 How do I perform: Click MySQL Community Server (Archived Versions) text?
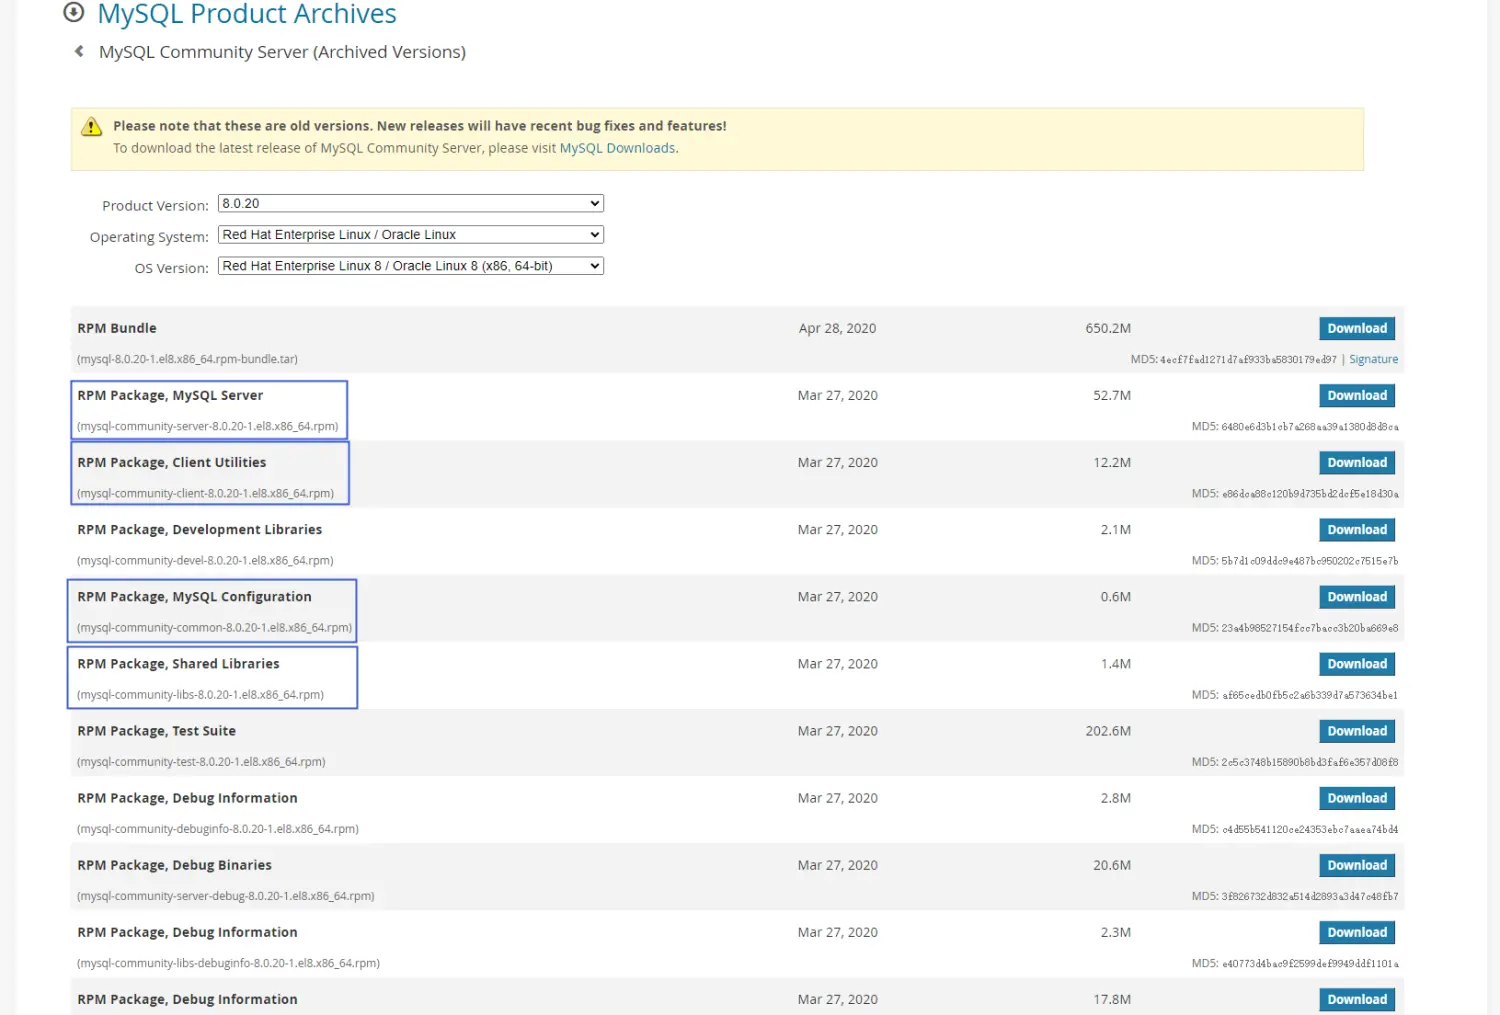pos(282,52)
